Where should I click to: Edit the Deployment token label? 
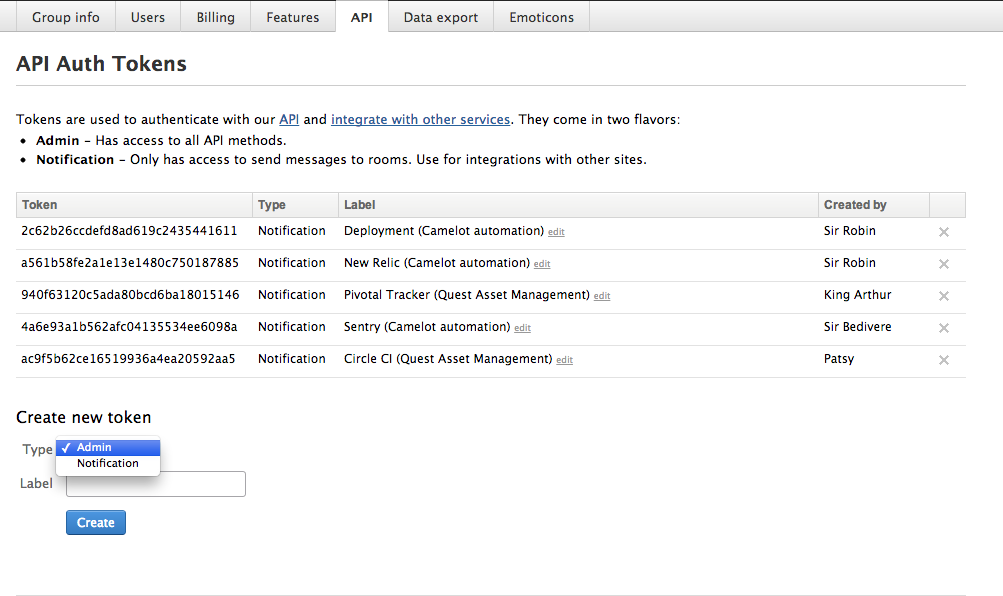click(556, 232)
